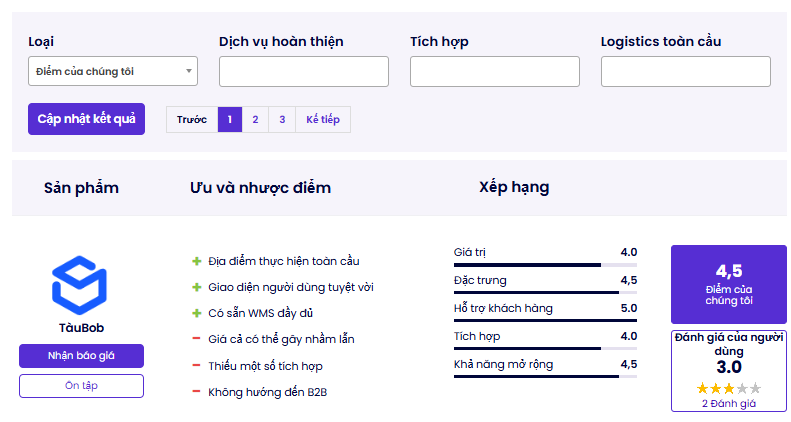Click red minus icon beside Không hướng đến B2B
The height and width of the screenshot is (422, 791).
(196, 391)
